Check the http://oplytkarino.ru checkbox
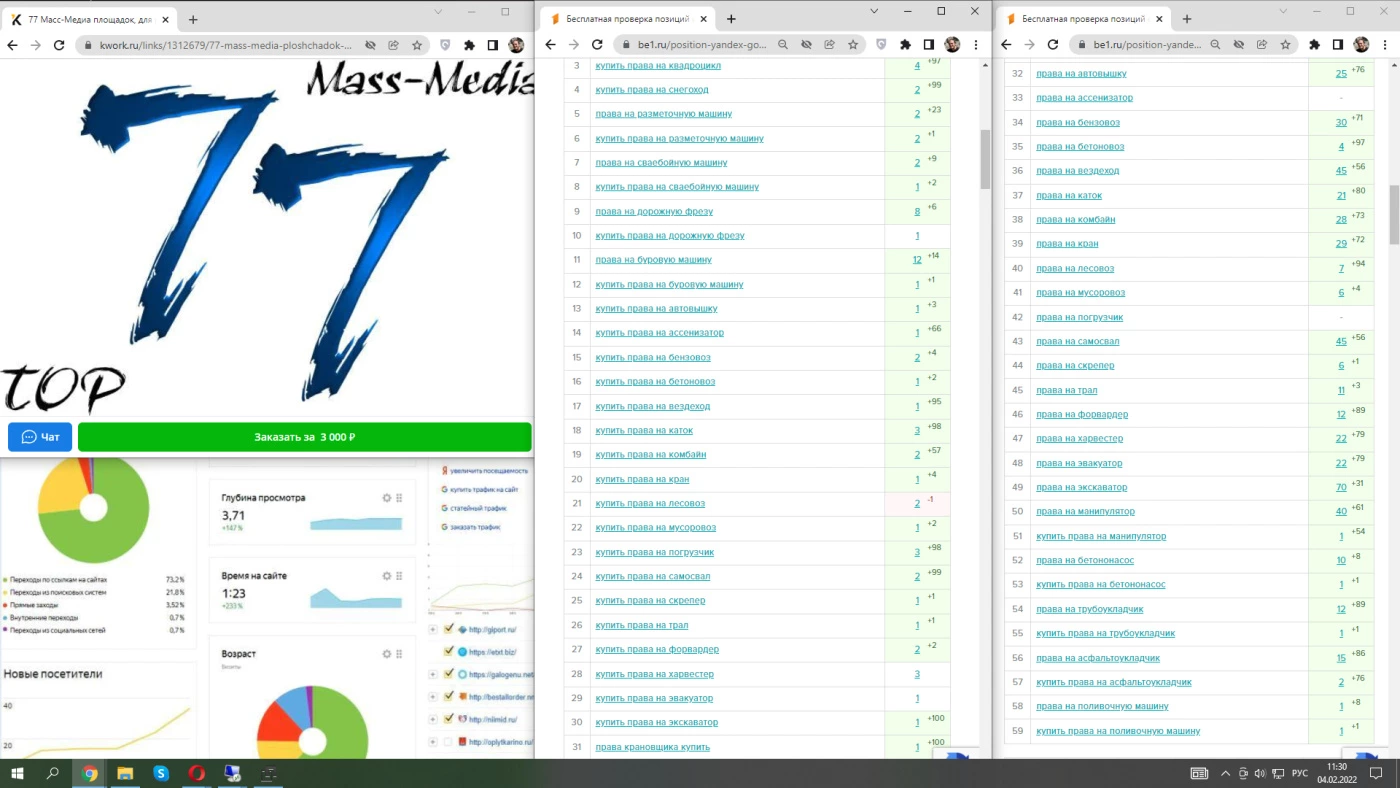 pyautogui.click(x=449, y=742)
